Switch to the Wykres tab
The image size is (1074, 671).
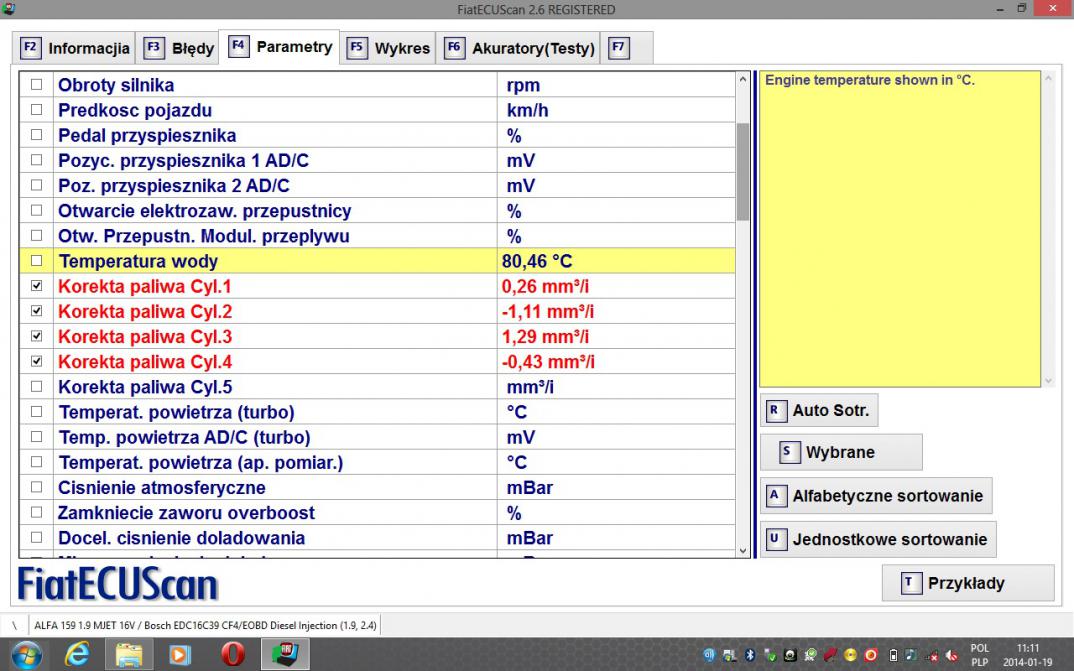pos(388,48)
